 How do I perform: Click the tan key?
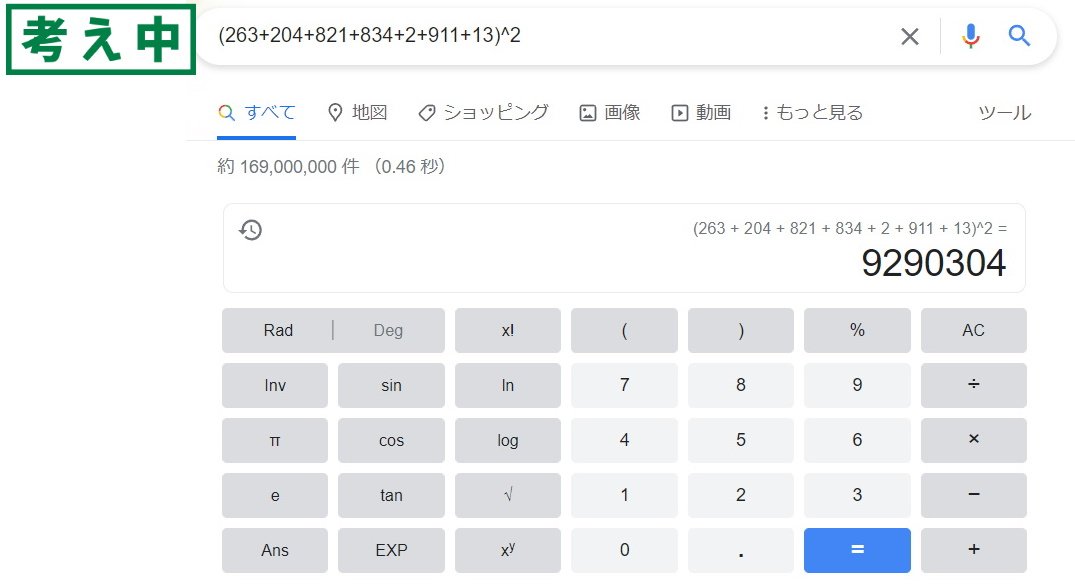pyautogui.click(x=391, y=495)
